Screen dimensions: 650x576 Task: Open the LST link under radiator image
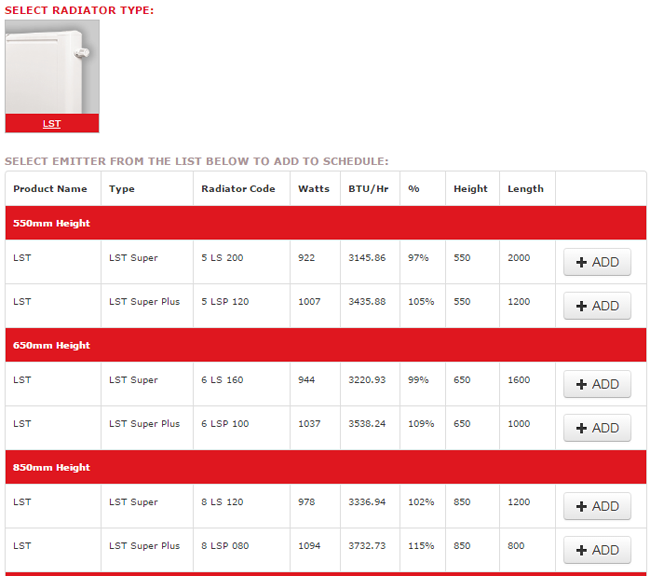click(52, 124)
